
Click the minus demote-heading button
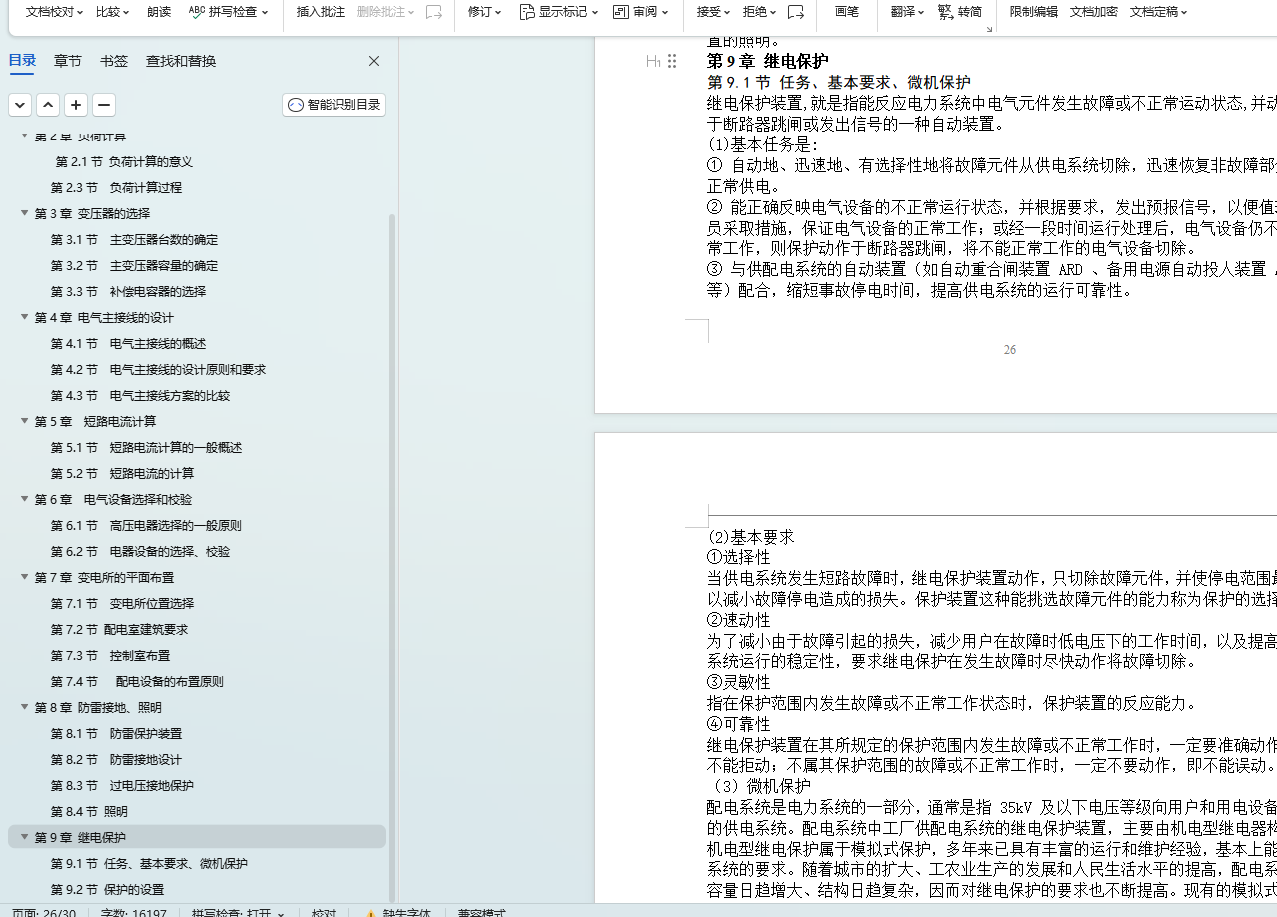104,105
